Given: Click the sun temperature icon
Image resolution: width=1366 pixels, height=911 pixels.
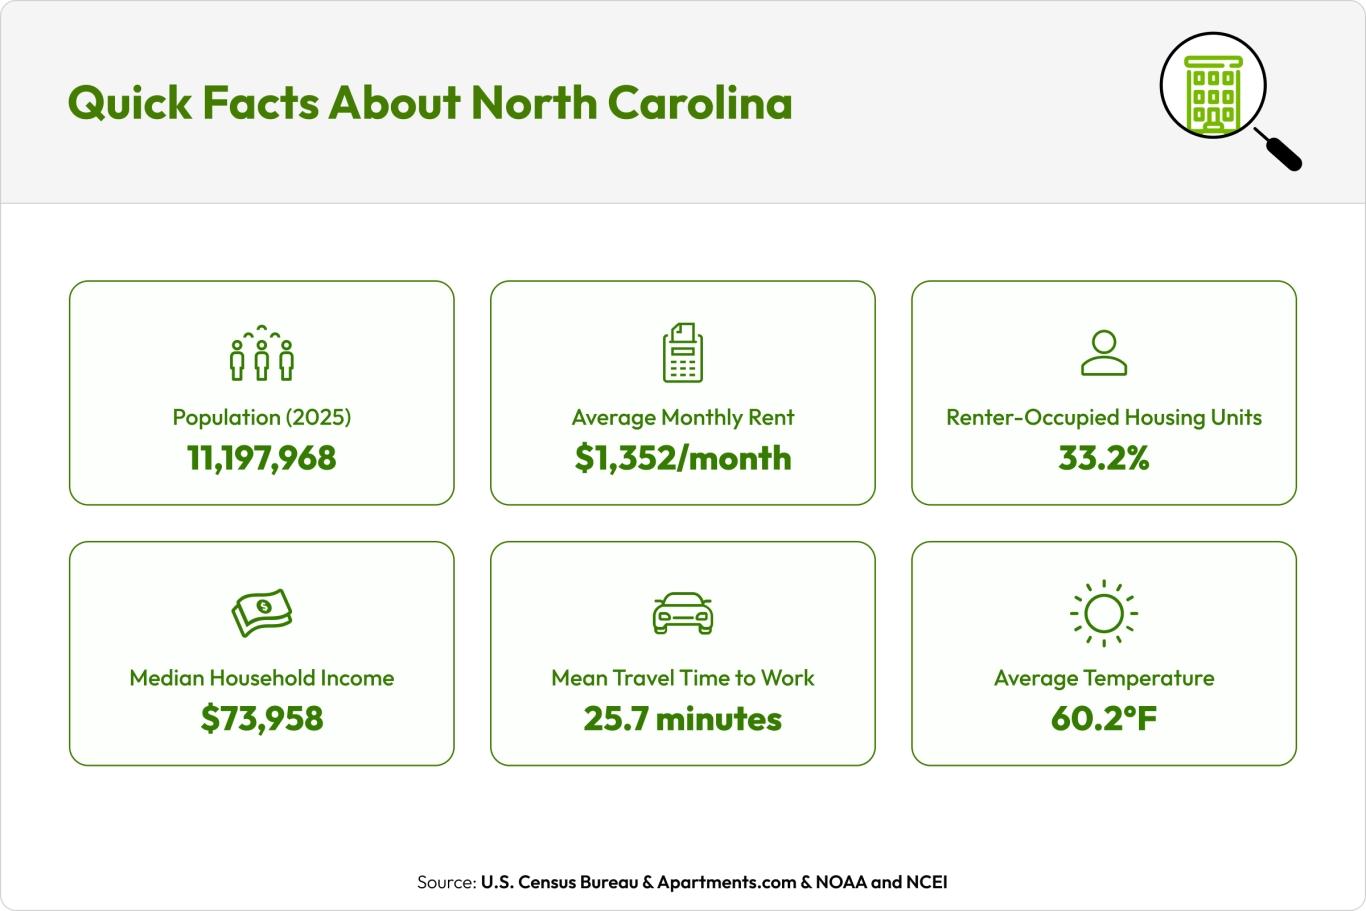Looking at the screenshot, I should (1104, 613).
